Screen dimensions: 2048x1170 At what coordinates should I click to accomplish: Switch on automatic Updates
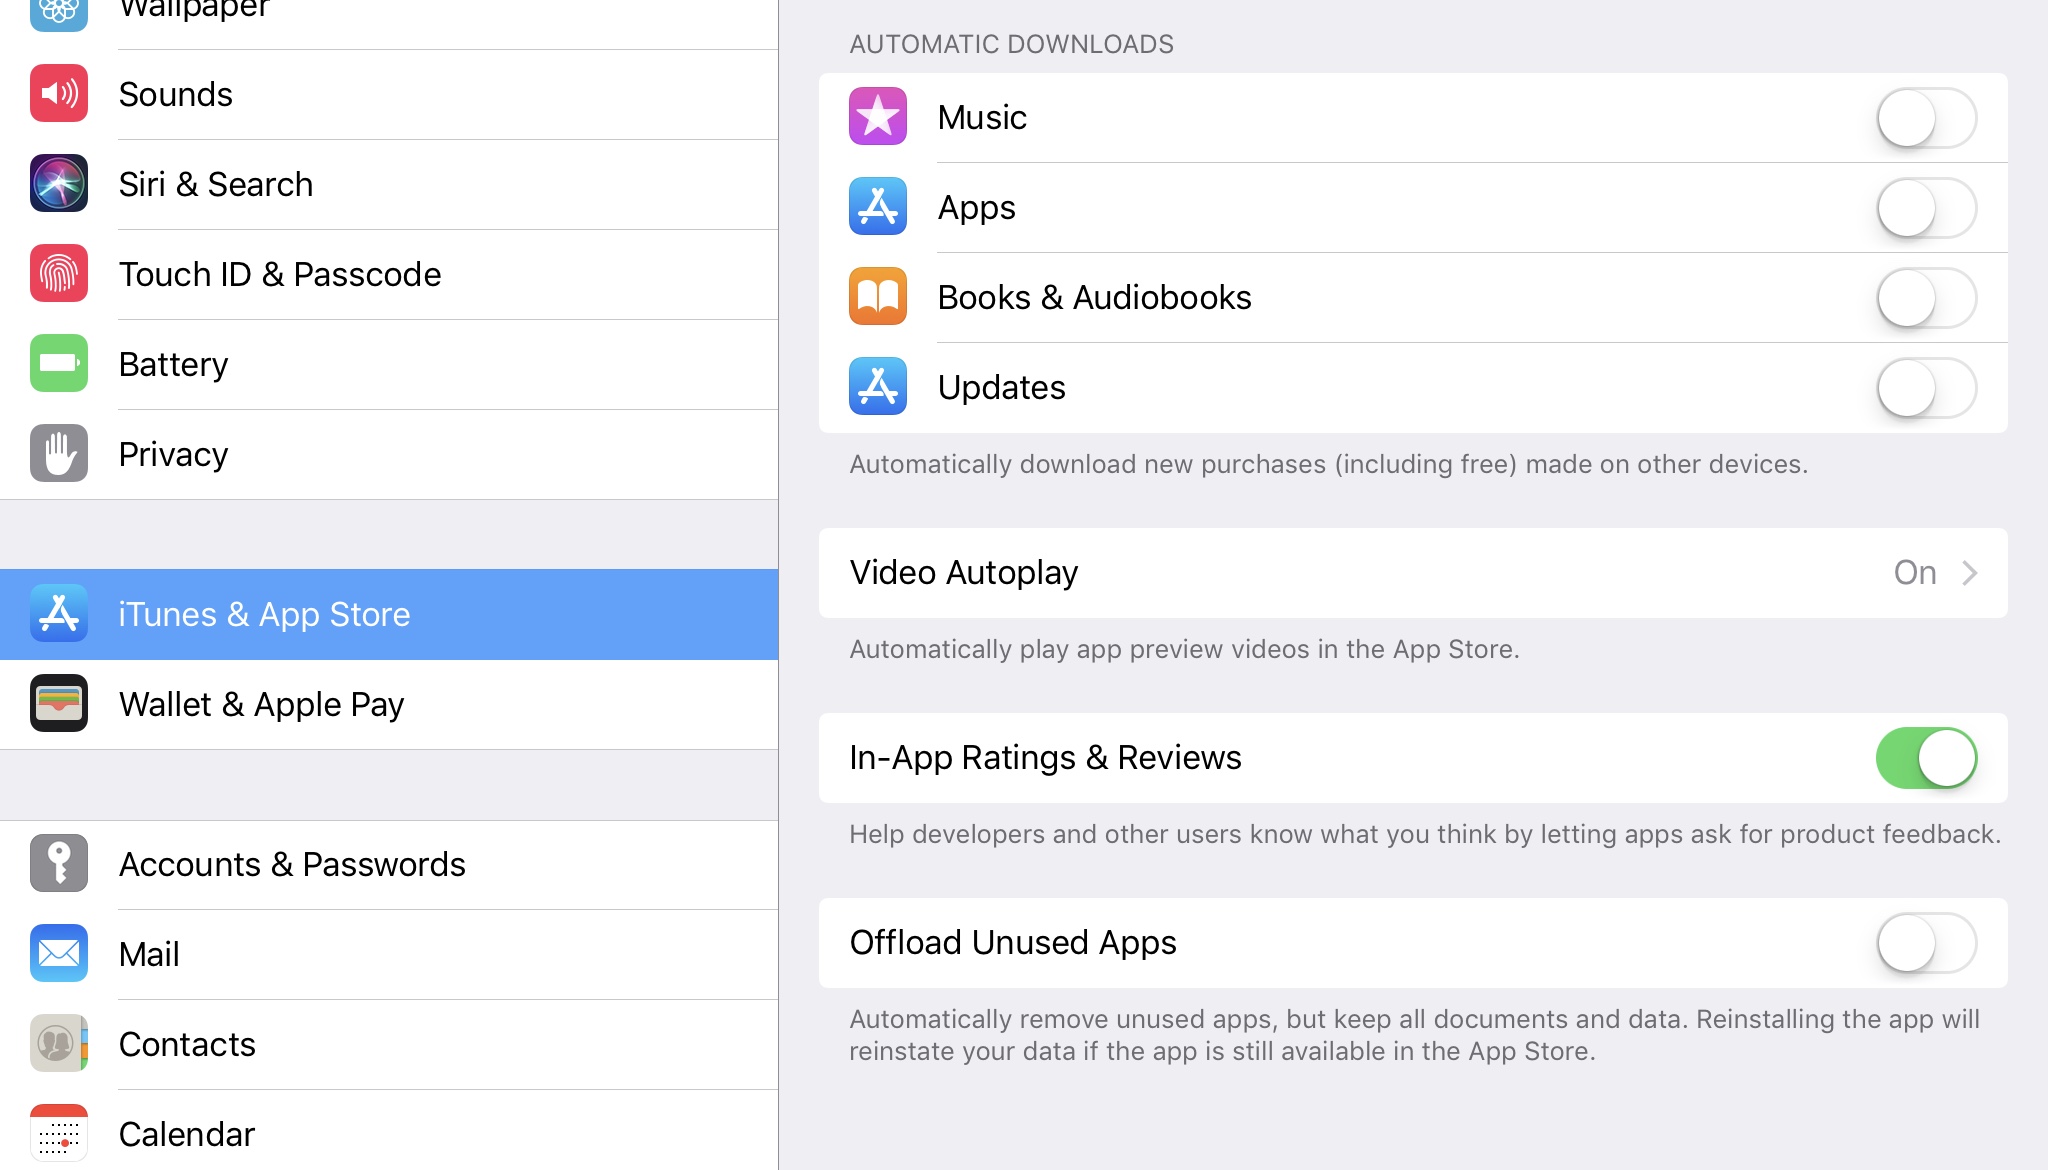(x=1926, y=388)
